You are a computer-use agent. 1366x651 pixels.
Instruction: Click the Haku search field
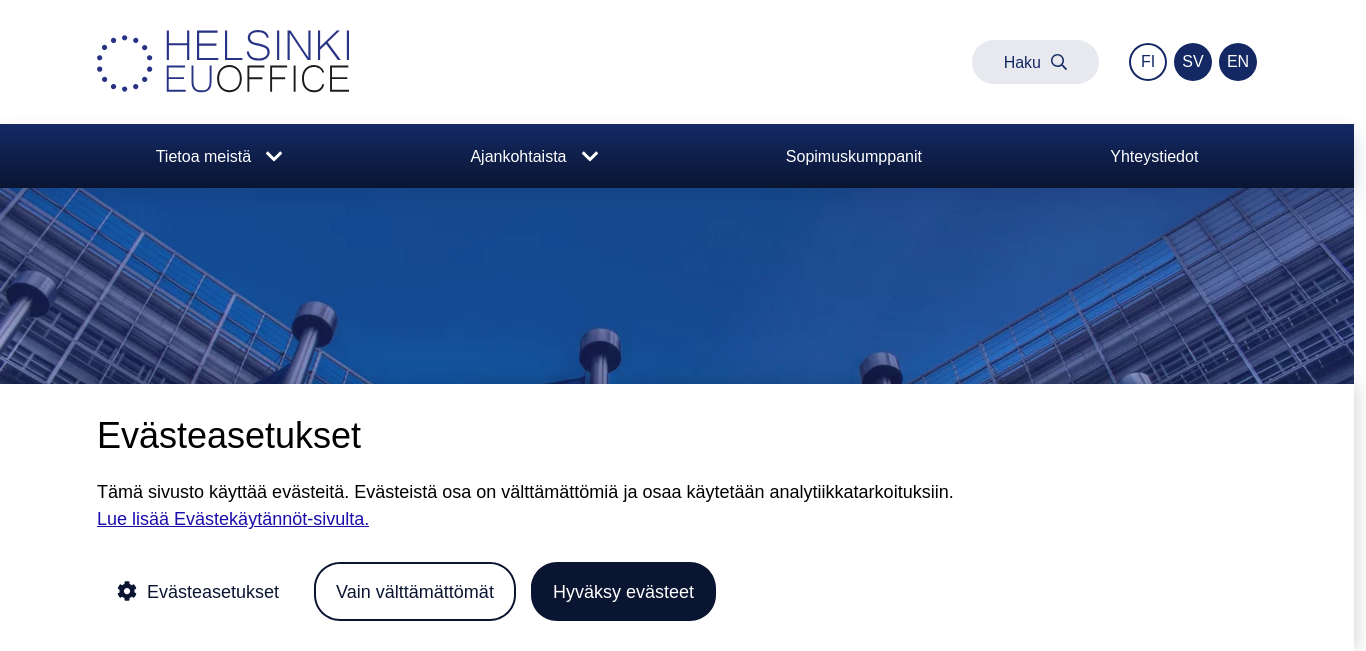click(1035, 62)
